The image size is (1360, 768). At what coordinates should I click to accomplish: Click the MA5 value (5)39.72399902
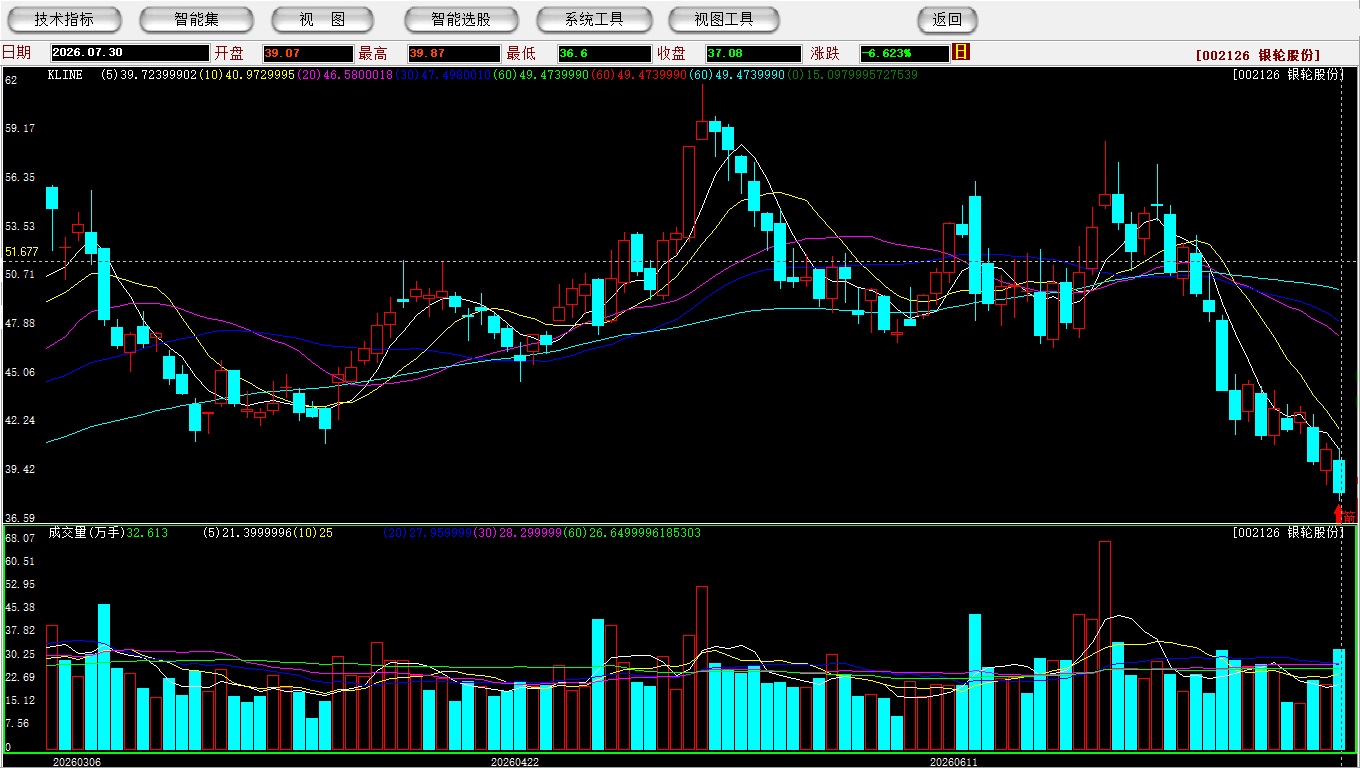tap(148, 75)
